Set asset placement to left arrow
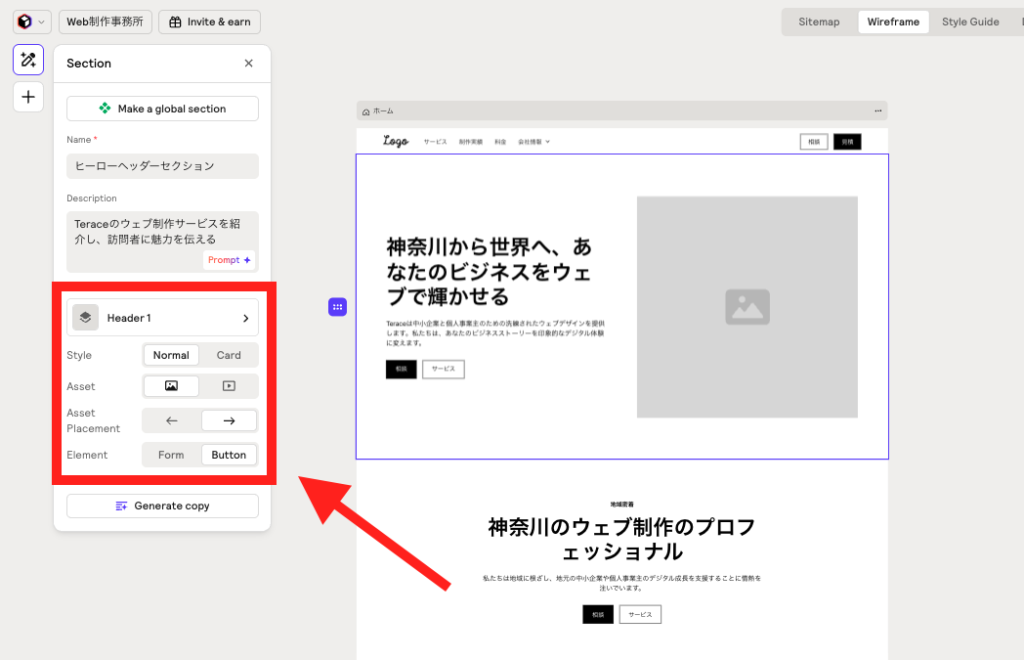 [x=171, y=421]
